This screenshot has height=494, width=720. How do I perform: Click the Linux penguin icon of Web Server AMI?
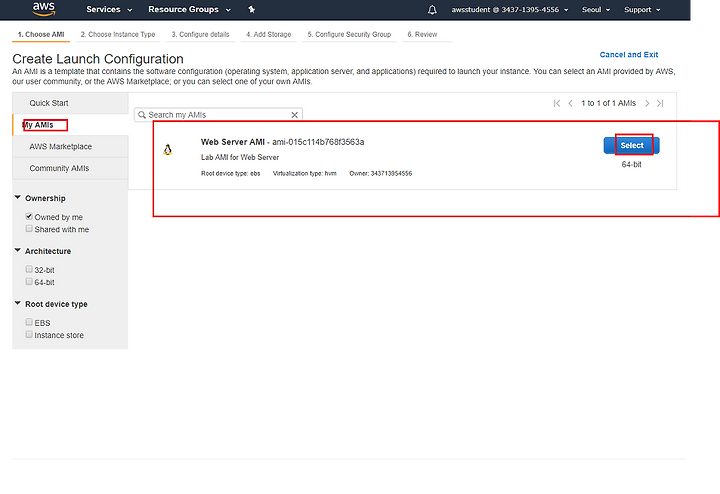pyautogui.click(x=168, y=150)
